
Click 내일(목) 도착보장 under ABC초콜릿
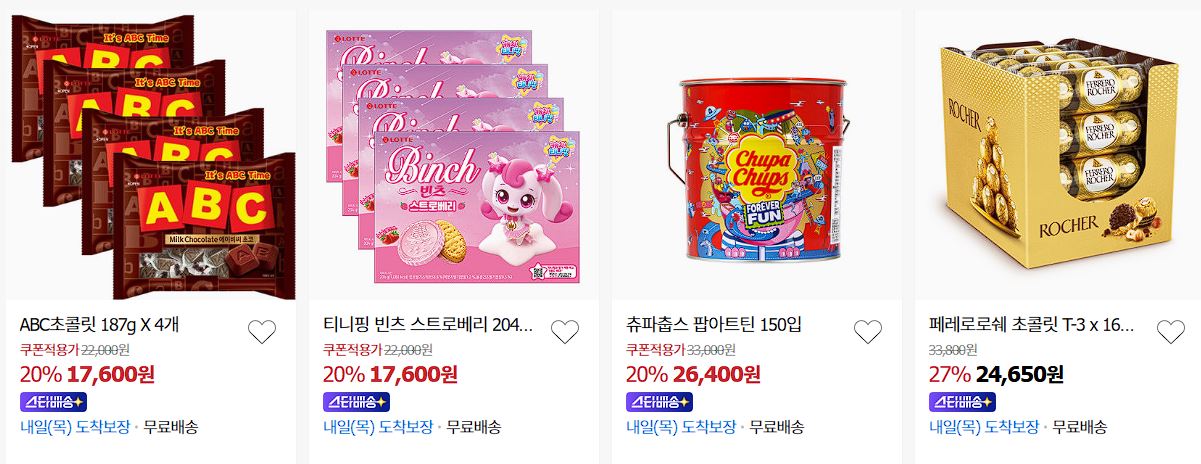click(75, 427)
